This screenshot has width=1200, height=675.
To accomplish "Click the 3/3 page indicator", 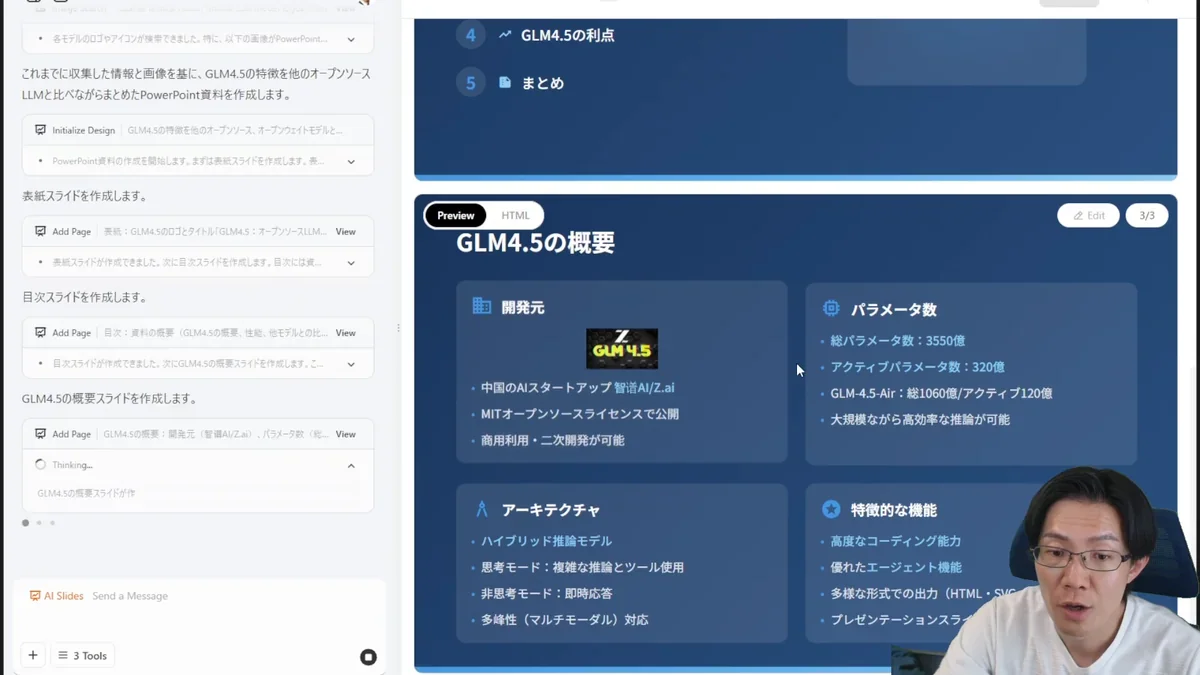I will (x=1147, y=215).
